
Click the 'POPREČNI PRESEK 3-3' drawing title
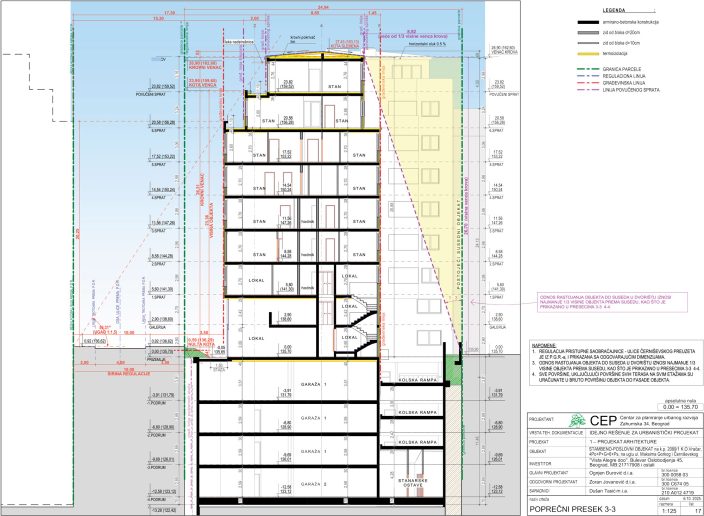pos(573,509)
